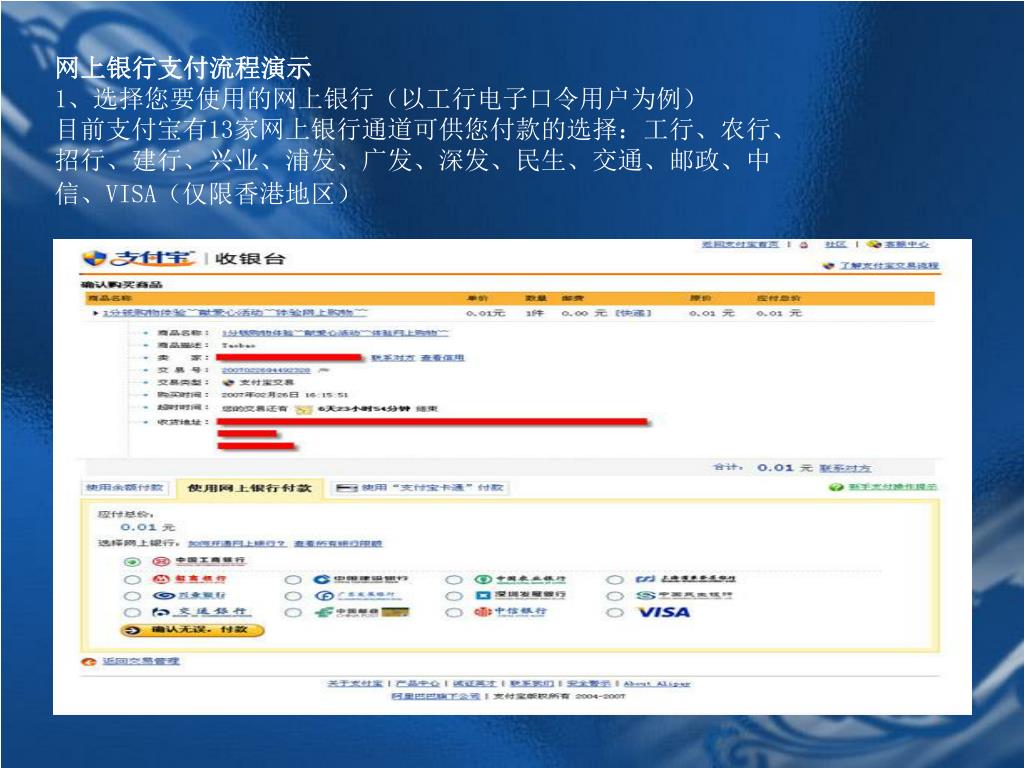Click the China Construction Bank 中国建设银行 logo

(360, 579)
